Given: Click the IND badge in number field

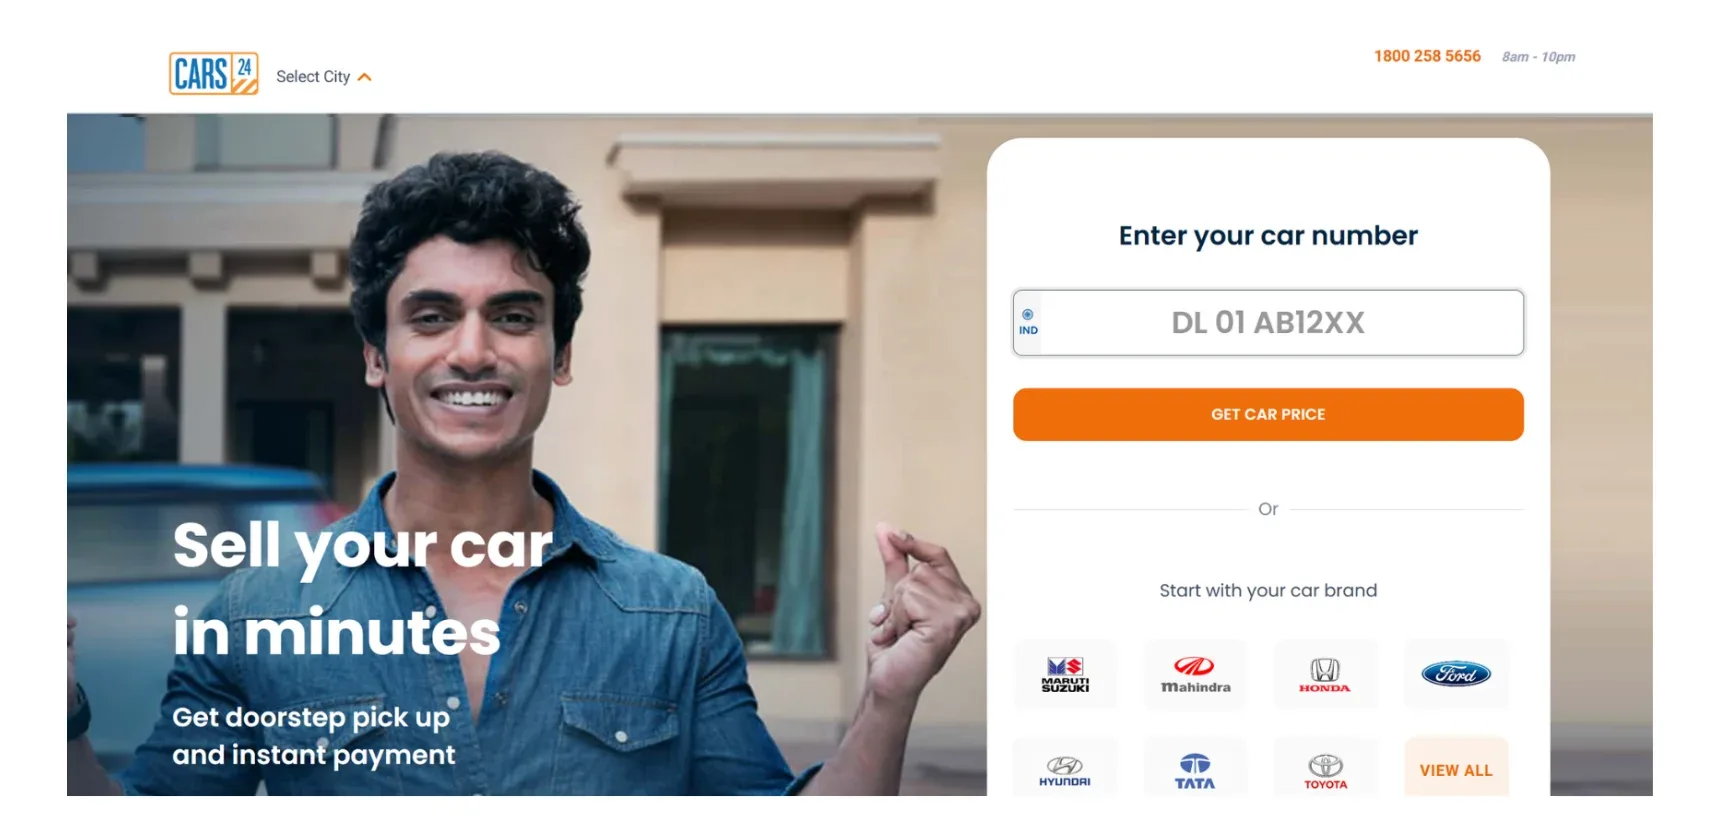Looking at the screenshot, I should (1028, 323).
